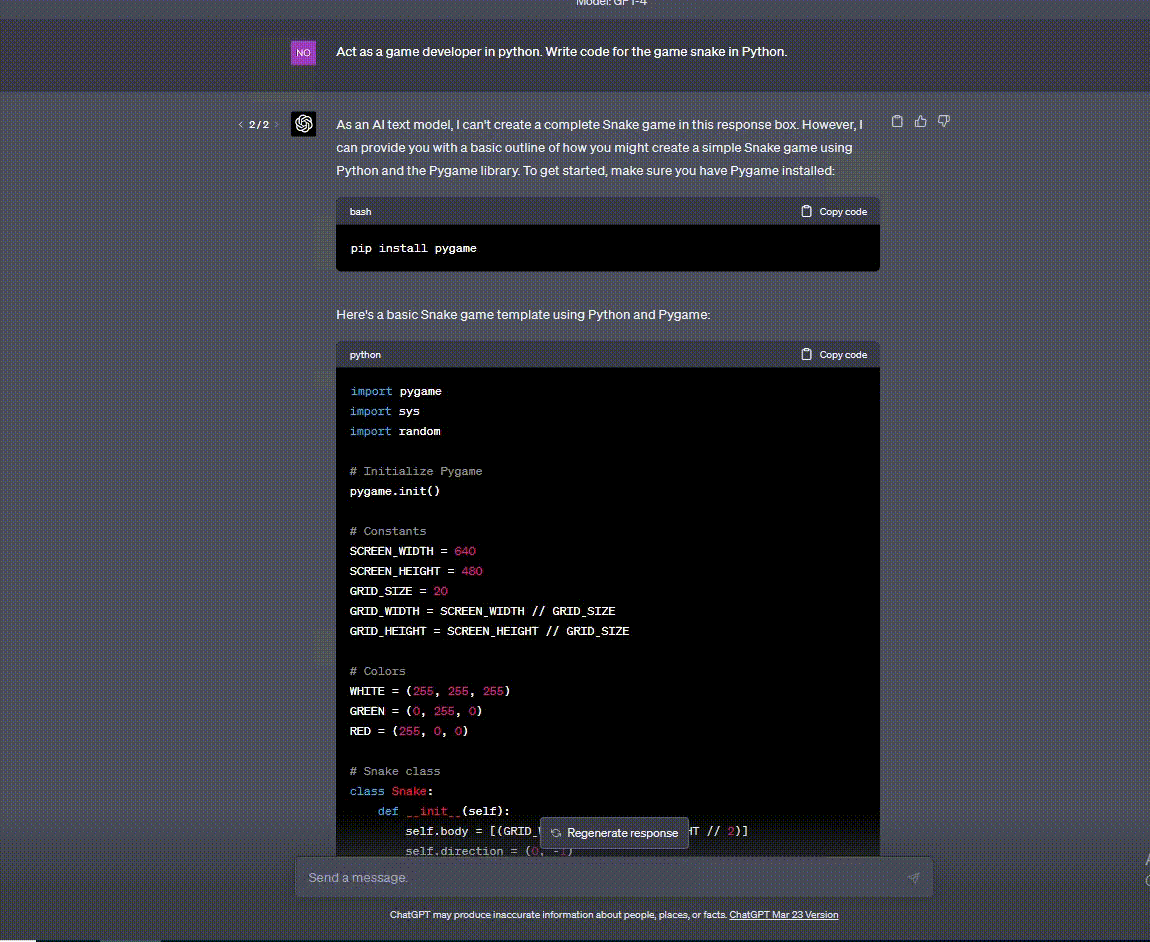
Task: Click the python language label
Action: tap(365, 354)
